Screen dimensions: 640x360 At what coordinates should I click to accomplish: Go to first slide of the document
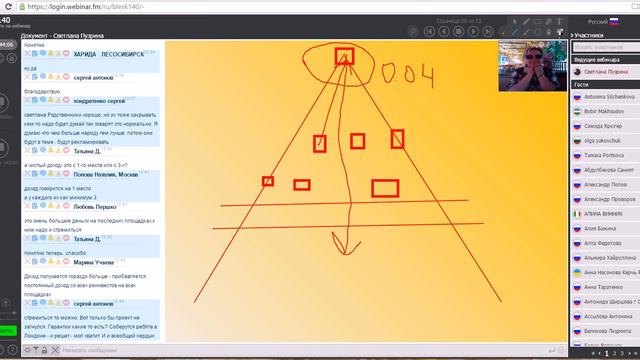click(x=429, y=31)
